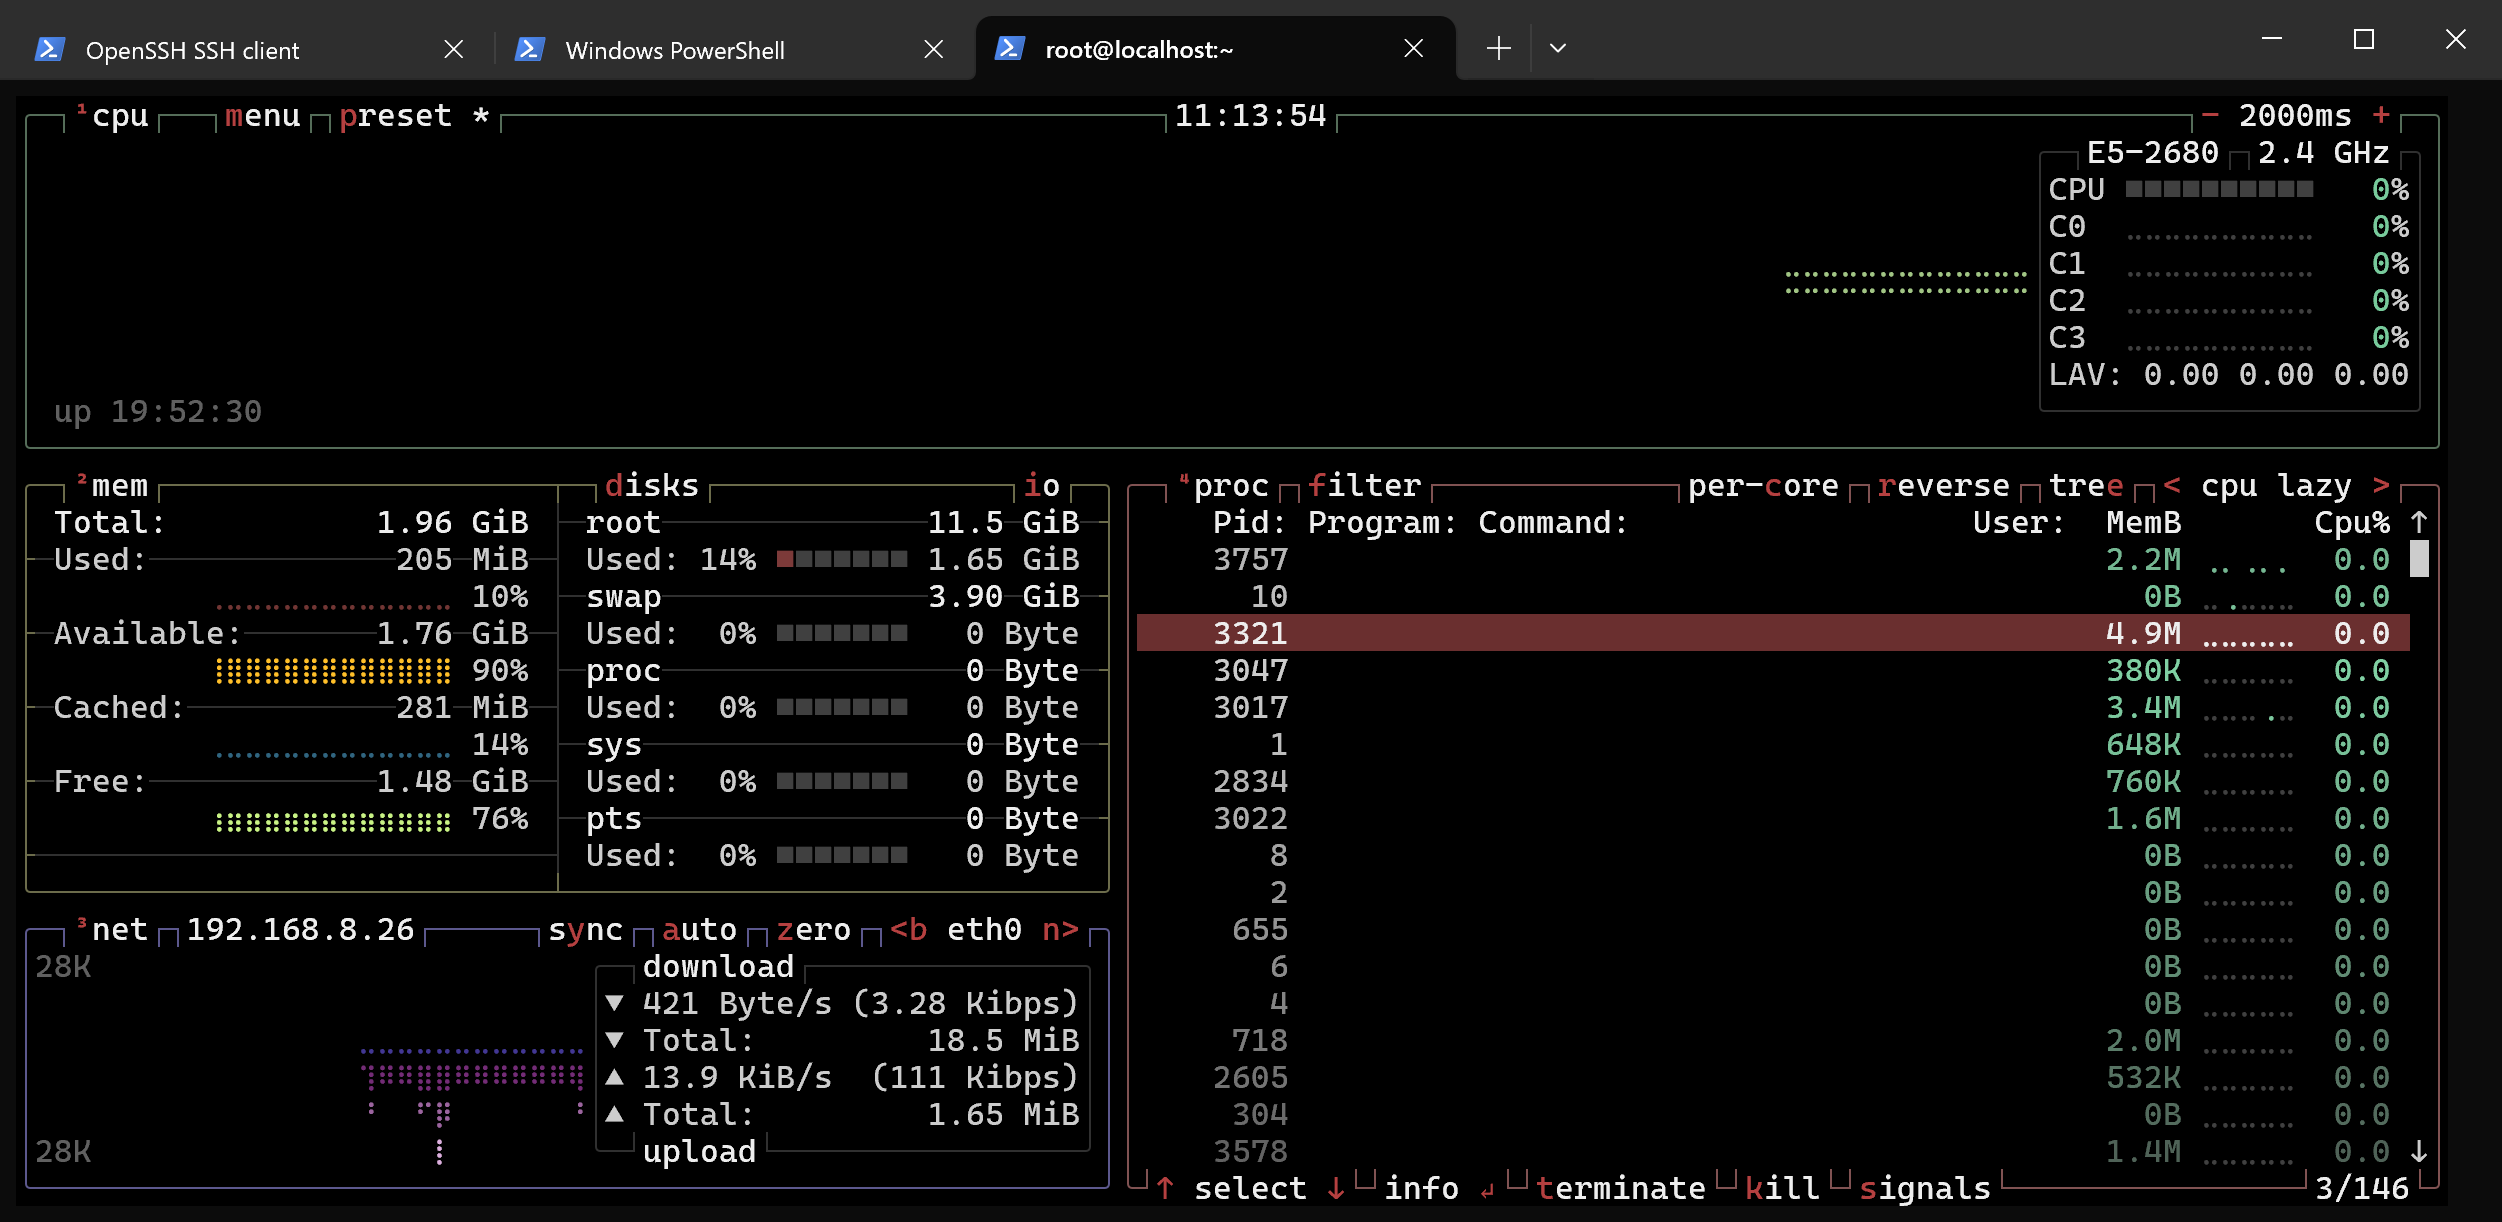Viewport: 2502px width, 1222px height.
Task: Toggle the disks view label
Action: [x=652, y=486]
